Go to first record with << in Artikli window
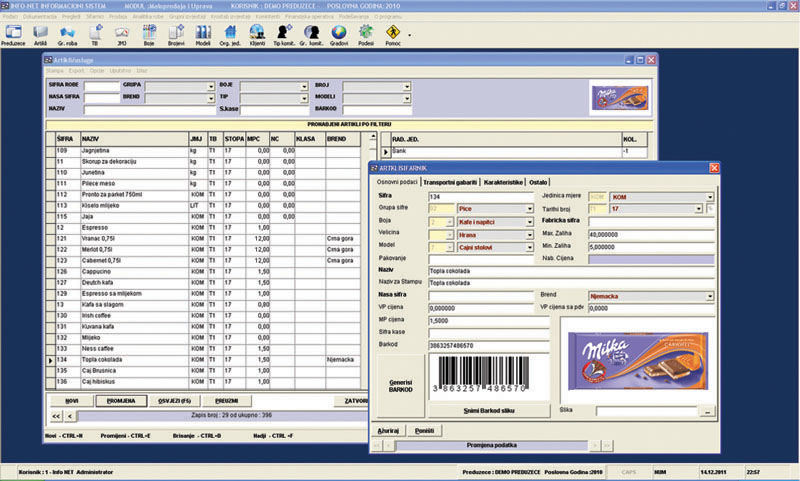This screenshot has height=481, width=800. (x=56, y=416)
